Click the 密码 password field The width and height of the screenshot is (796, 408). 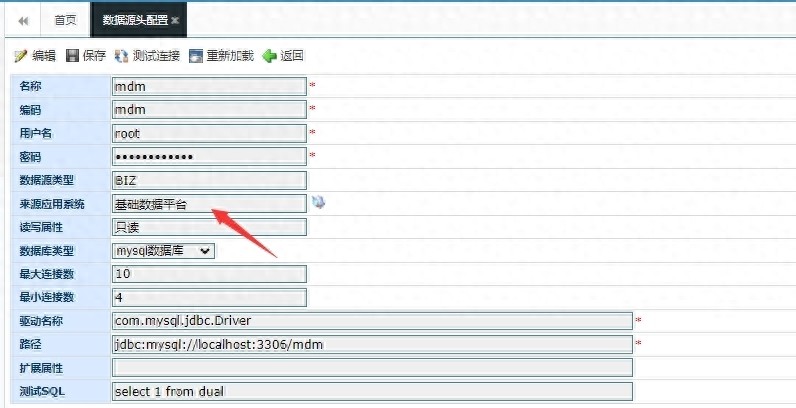pyautogui.click(x=209, y=156)
